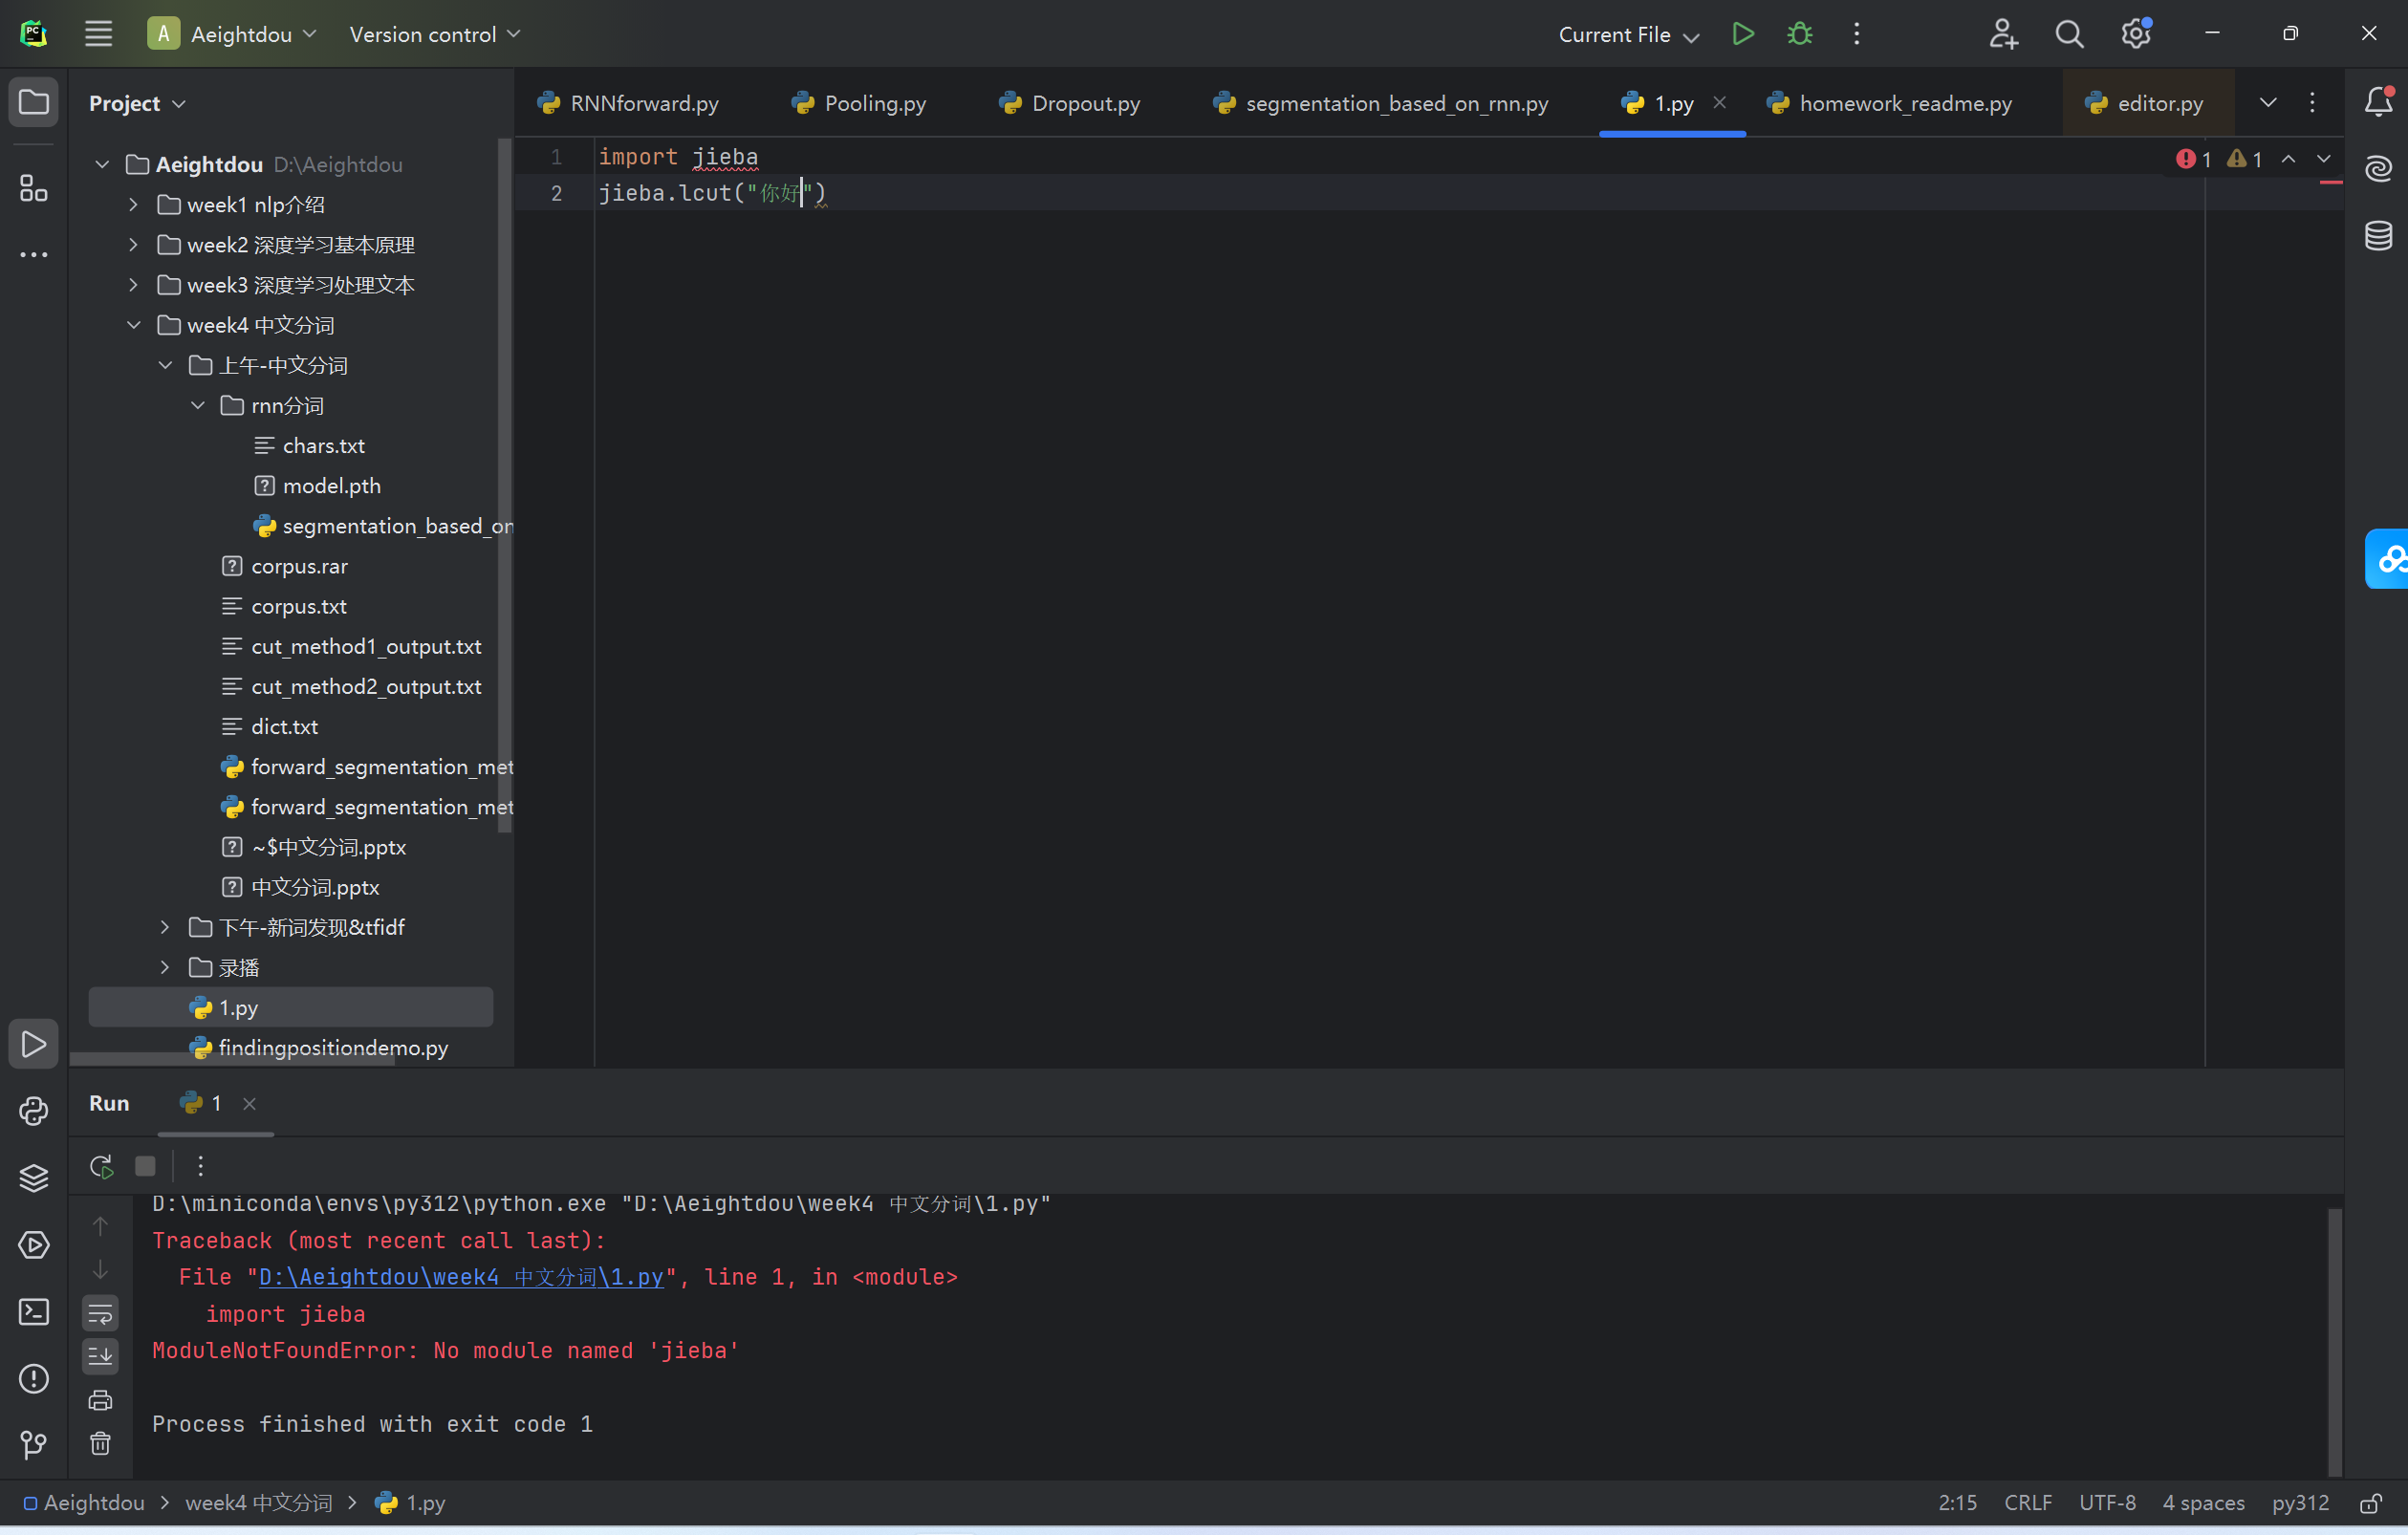Image resolution: width=2408 pixels, height=1535 pixels.
Task: Open the Search Everywhere magnifier icon
Action: (2068, 33)
